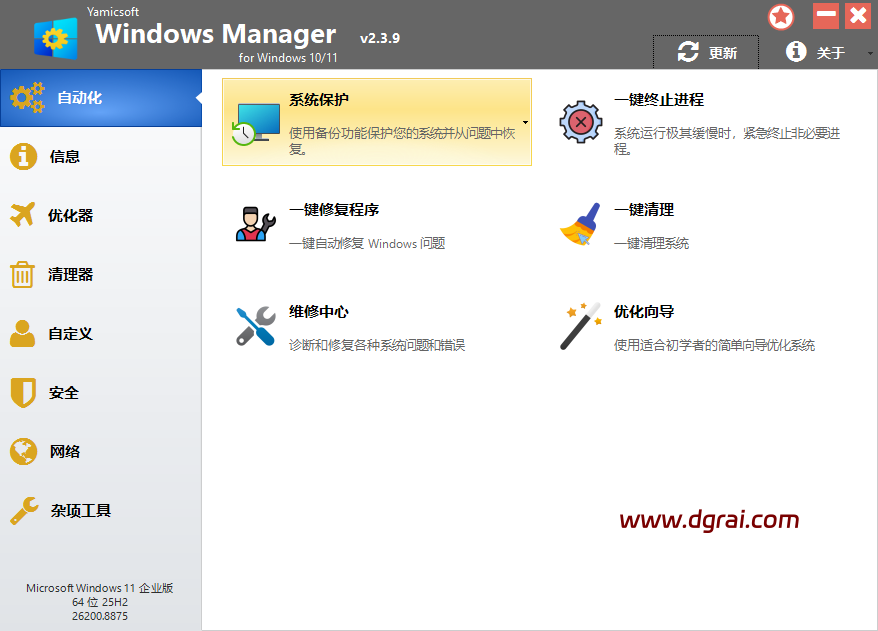Click the globe icon for 网络

pyautogui.click(x=24, y=451)
